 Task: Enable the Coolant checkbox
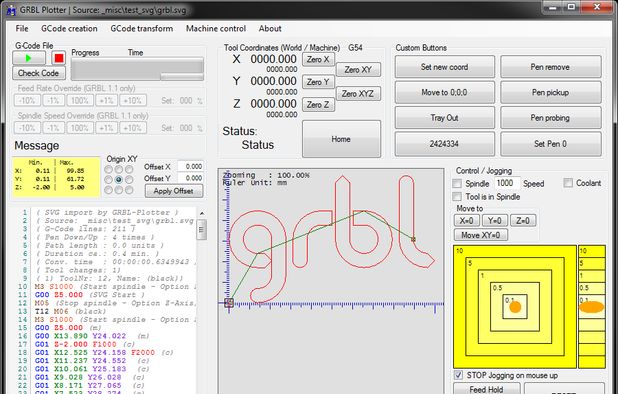tap(568, 183)
